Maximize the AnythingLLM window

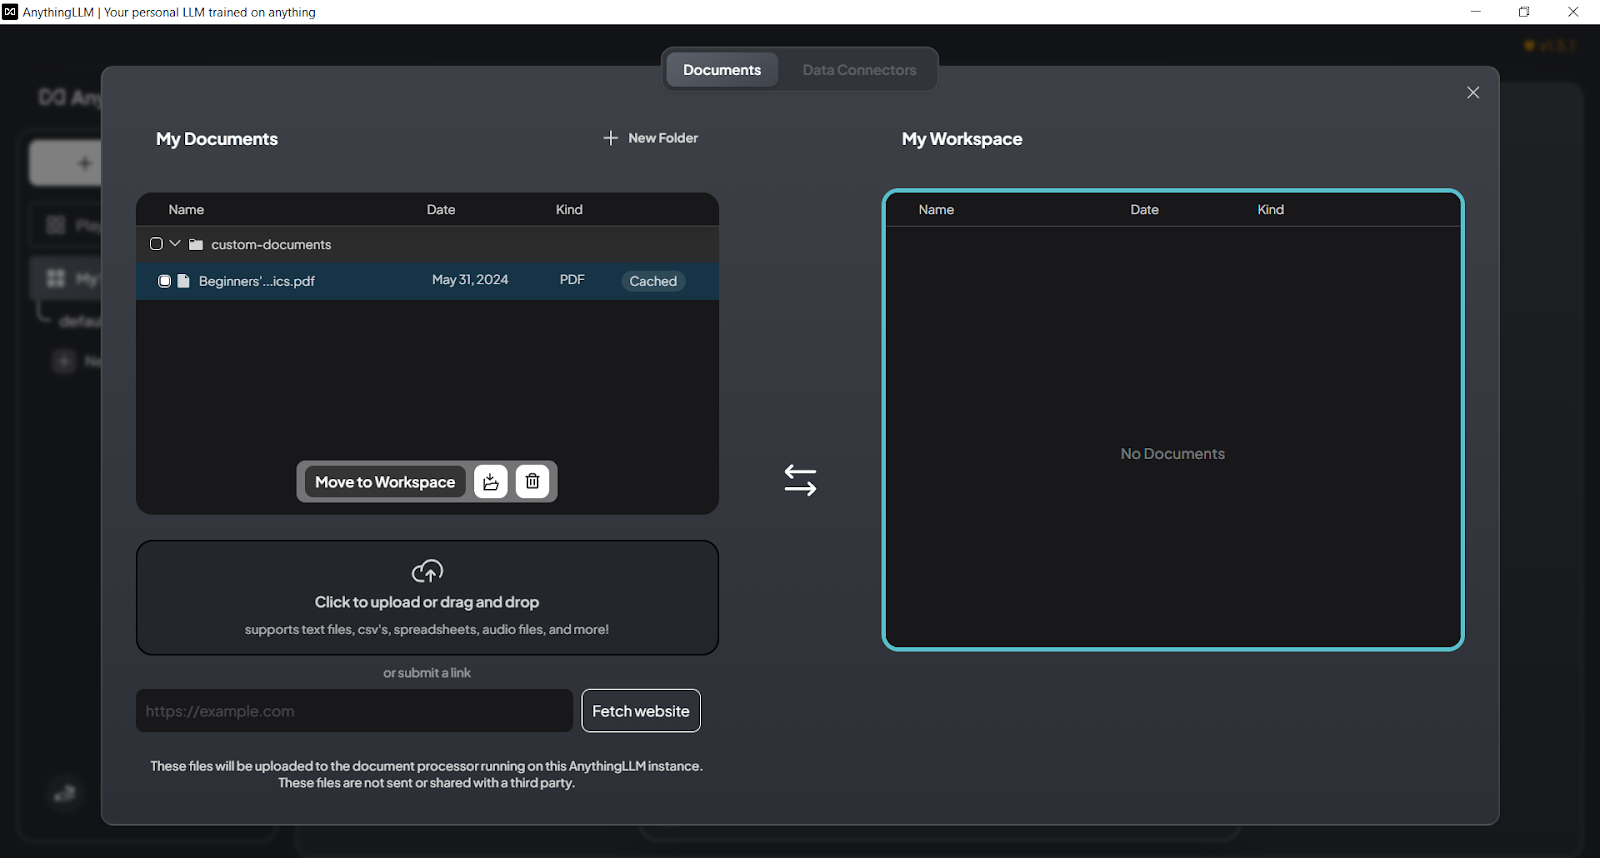(x=1524, y=12)
